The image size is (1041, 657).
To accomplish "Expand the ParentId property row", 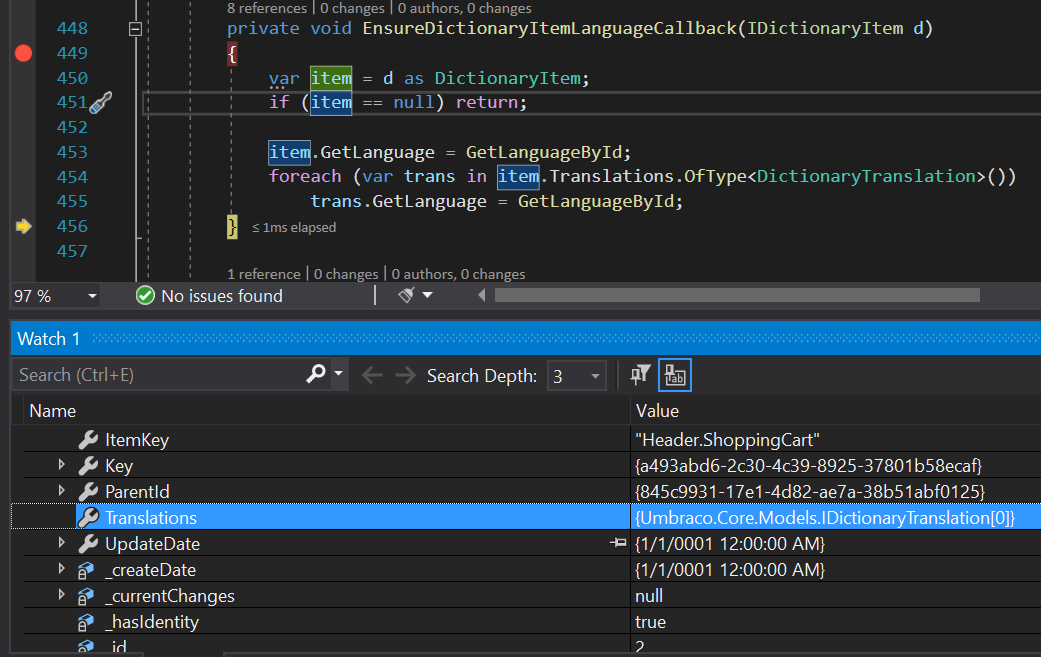I will [62, 490].
